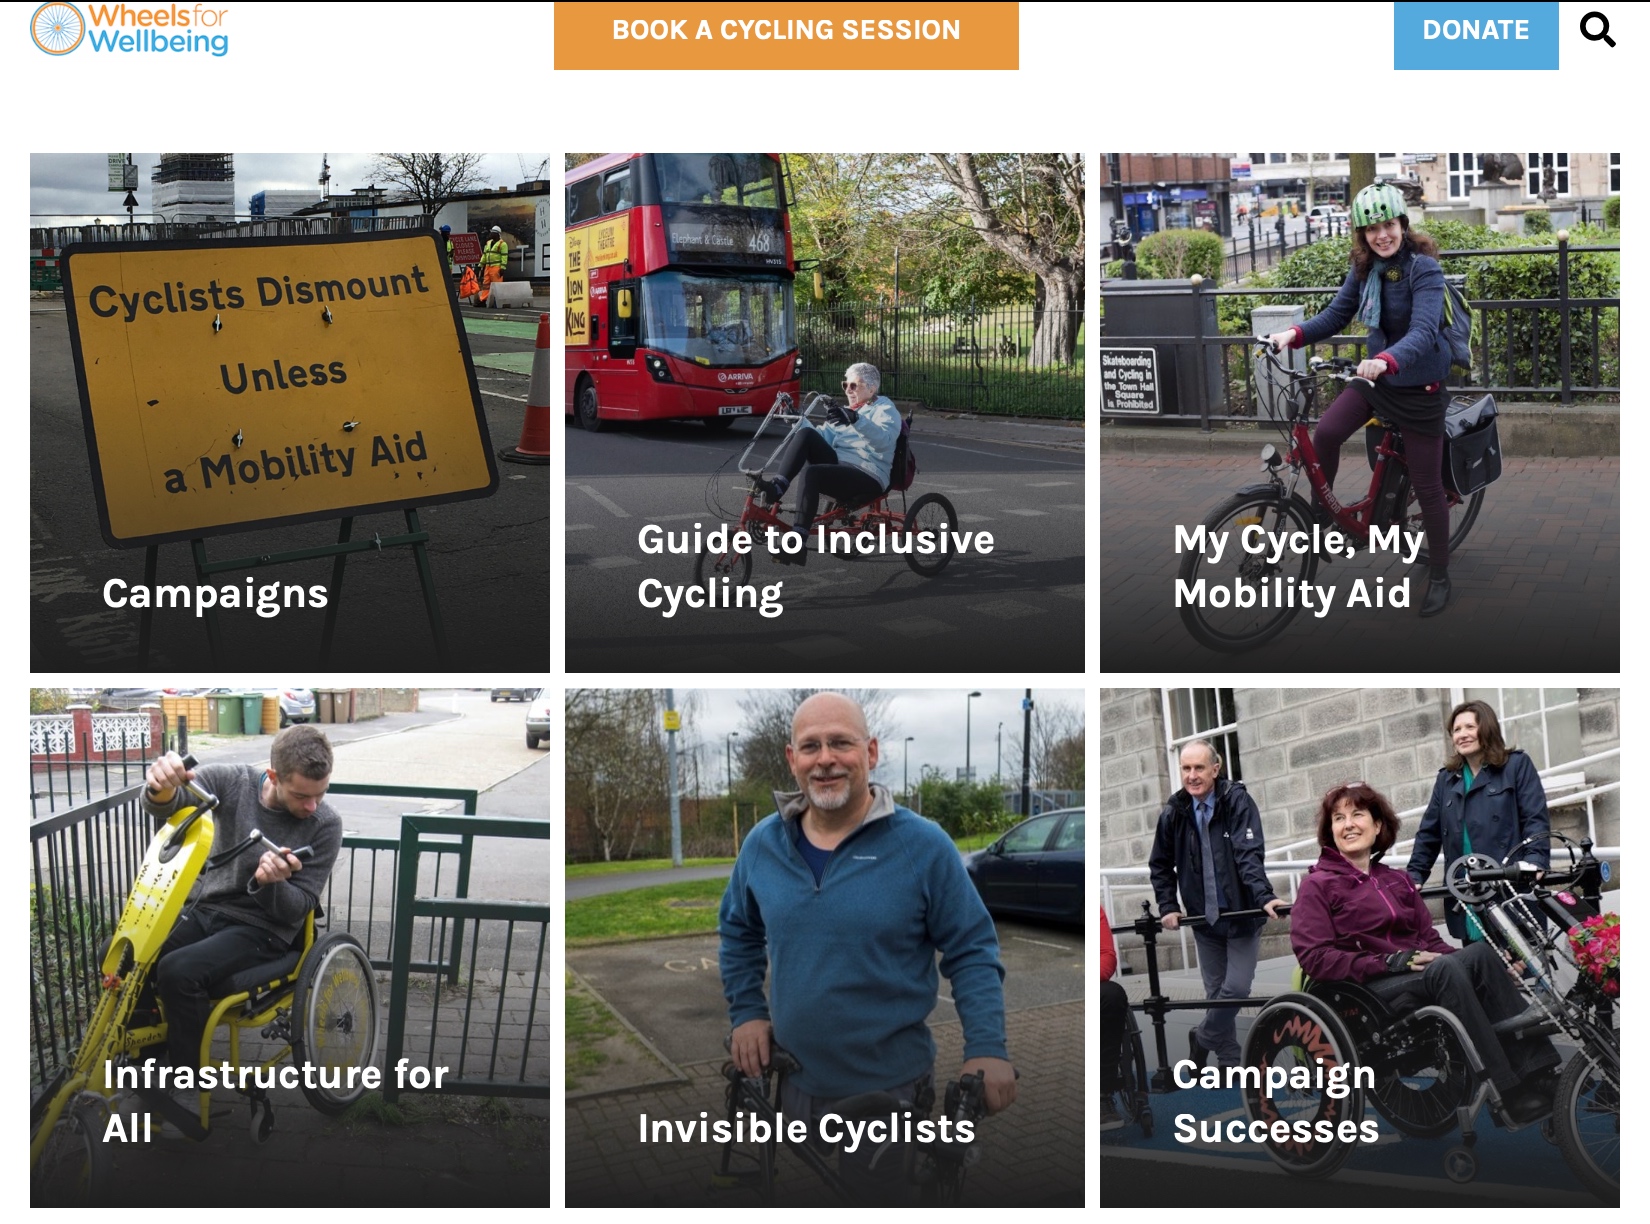Open the My Cycle, My Mobility Aid tile
Viewport: 1650px width, 1224px height.
1360,413
